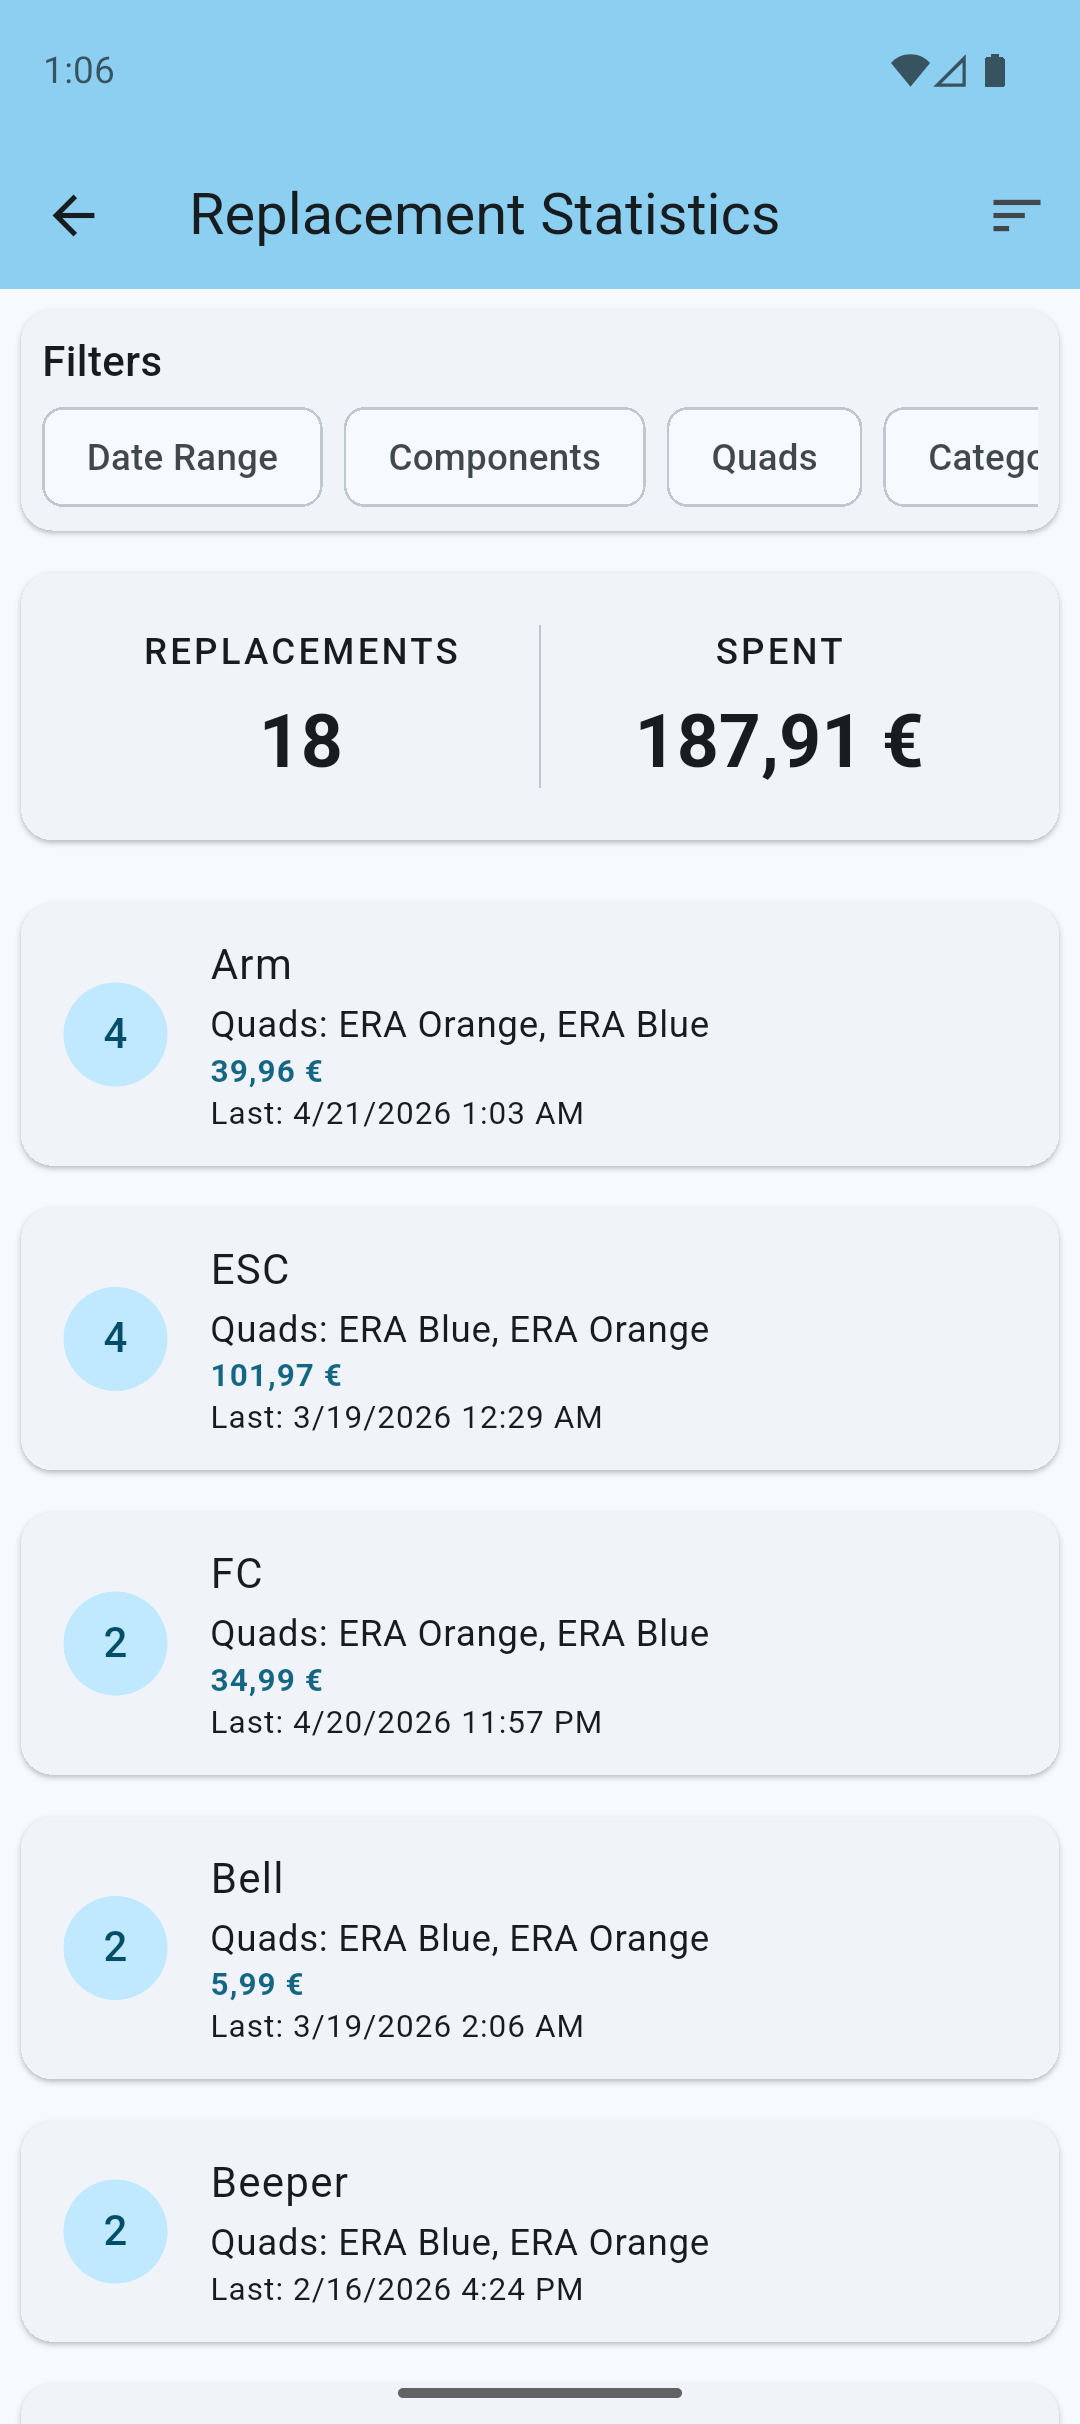This screenshot has width=1080, height=2424.
Task: Open the FC component card
Action: 540,1643
